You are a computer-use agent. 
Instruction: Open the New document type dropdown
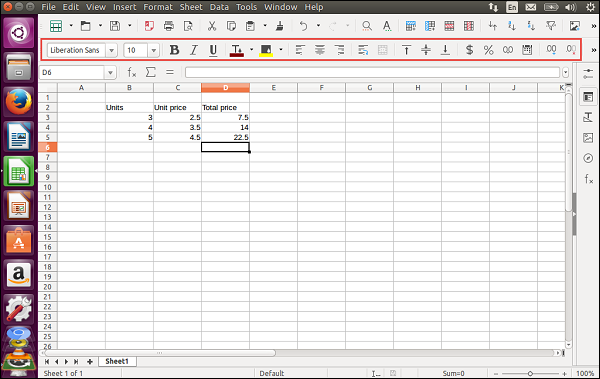(x=71, y=26)
